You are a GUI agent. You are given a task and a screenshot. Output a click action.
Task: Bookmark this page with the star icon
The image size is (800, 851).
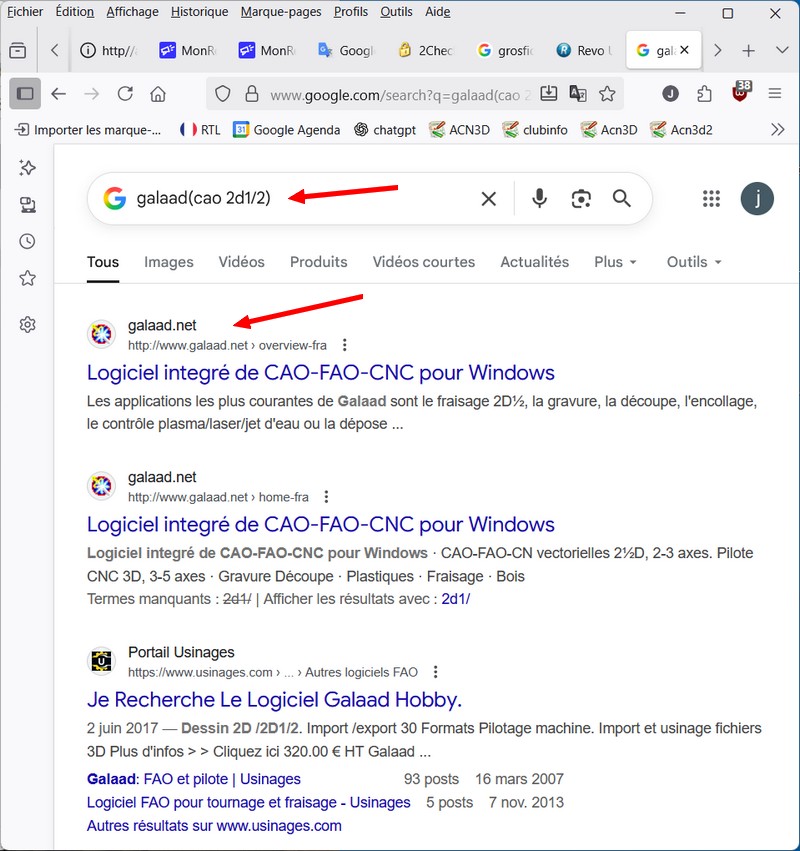607,94
